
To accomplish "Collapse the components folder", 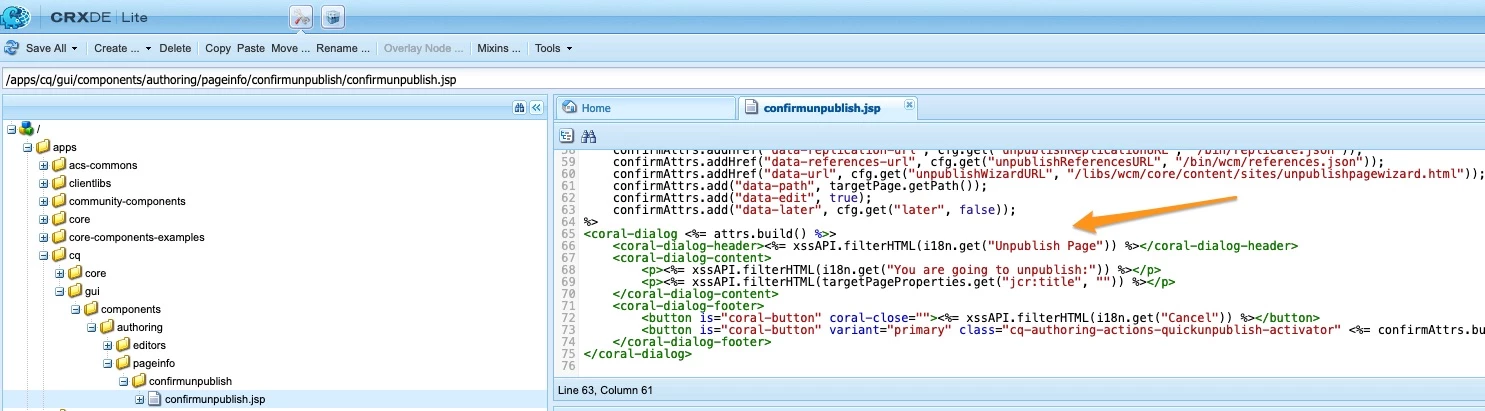I will (x=76, y=309).
